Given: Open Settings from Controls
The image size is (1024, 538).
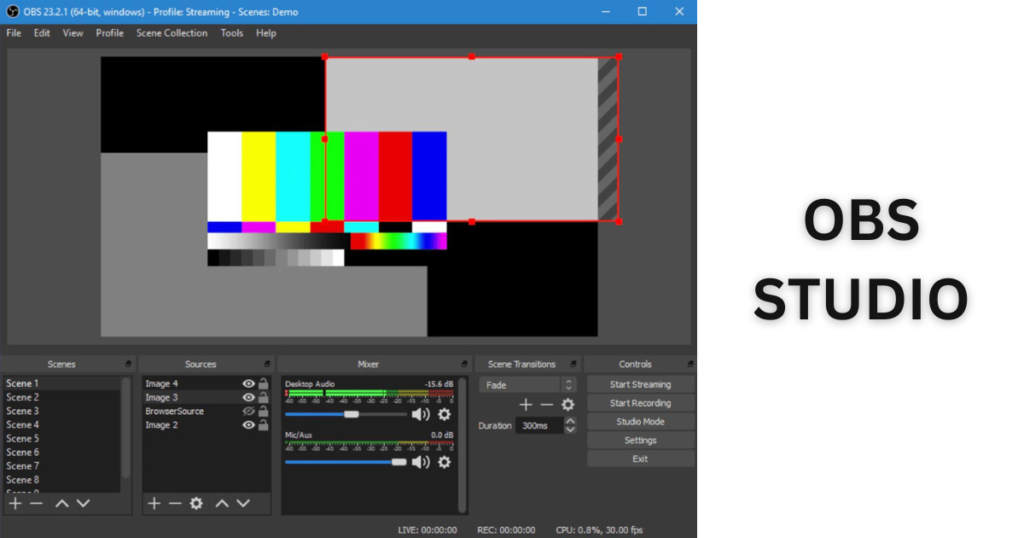Looking at the screenshot, I should (640, 441).
